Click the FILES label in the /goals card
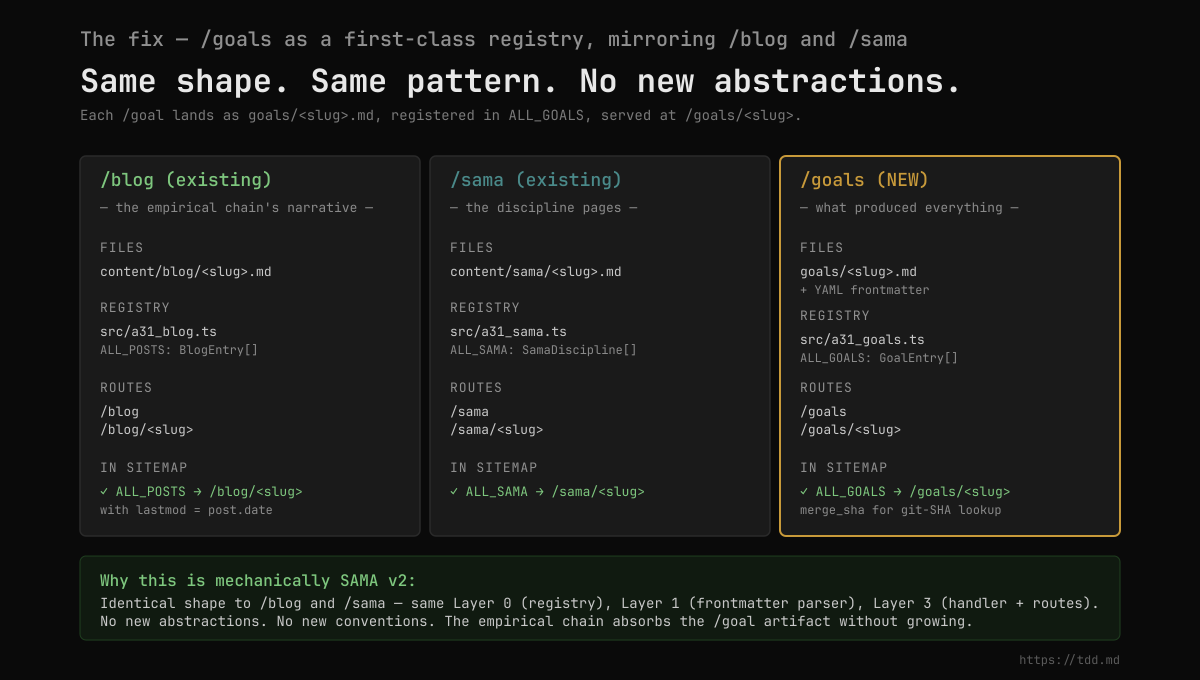The image size is (1200, 680). pyautogui.click(x=822, y=248)
